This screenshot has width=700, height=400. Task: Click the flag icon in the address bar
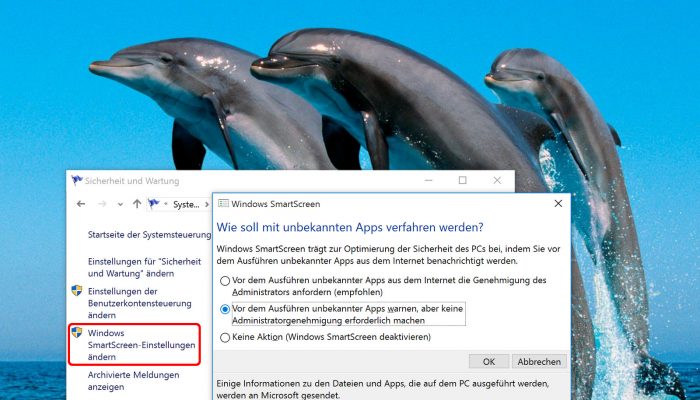pos(154,204)
